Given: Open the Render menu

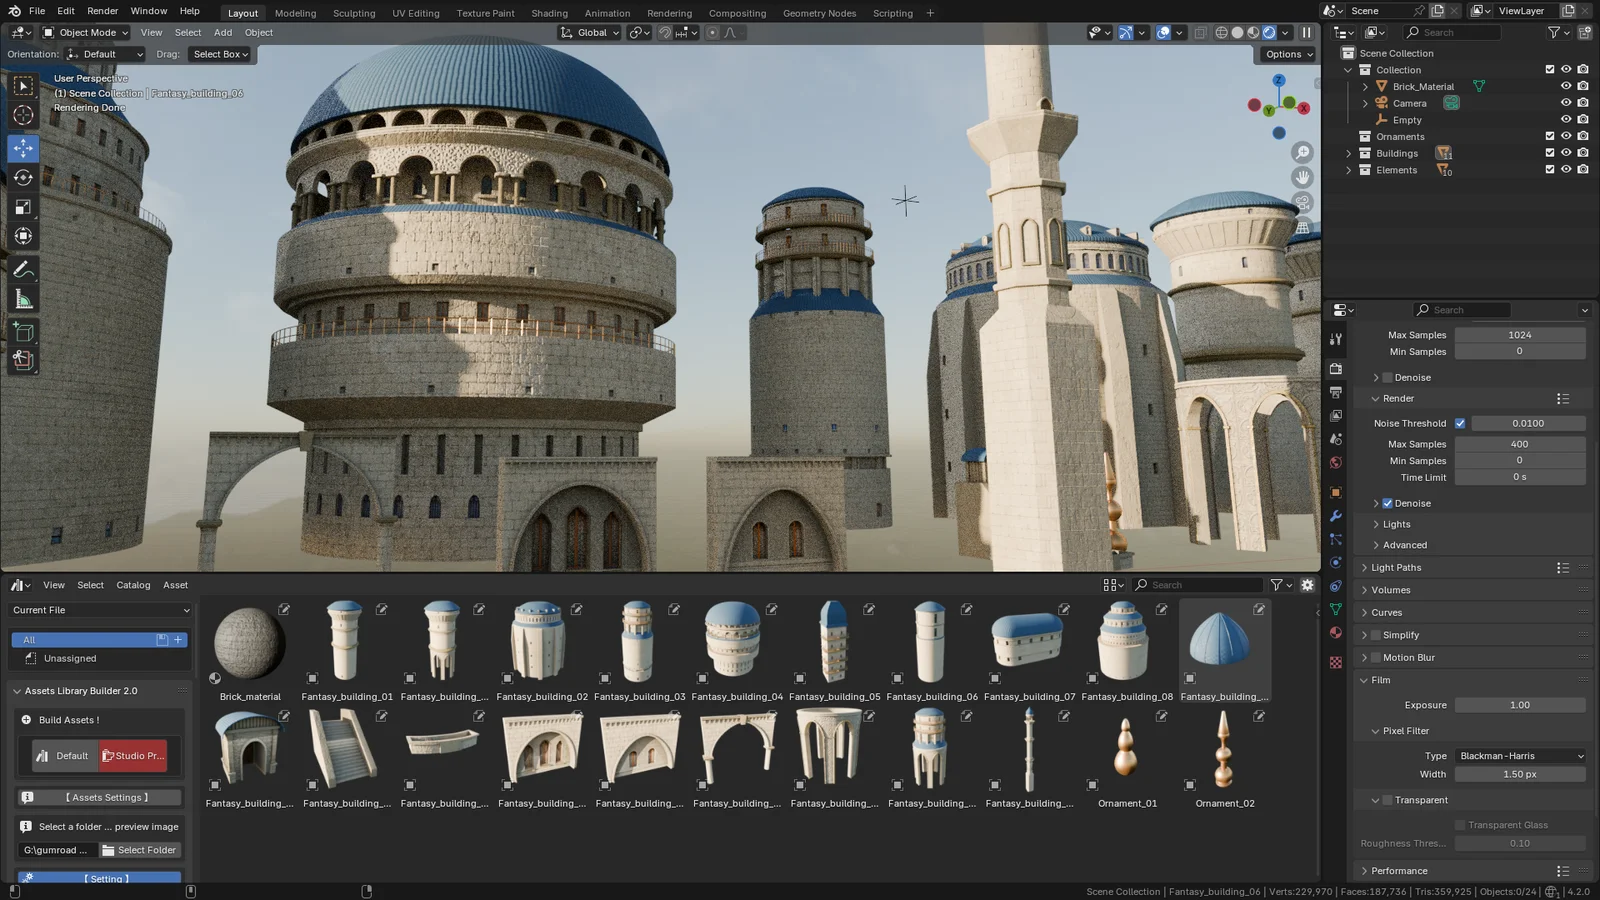Looking at the screenshot, I should click(102, 11).
